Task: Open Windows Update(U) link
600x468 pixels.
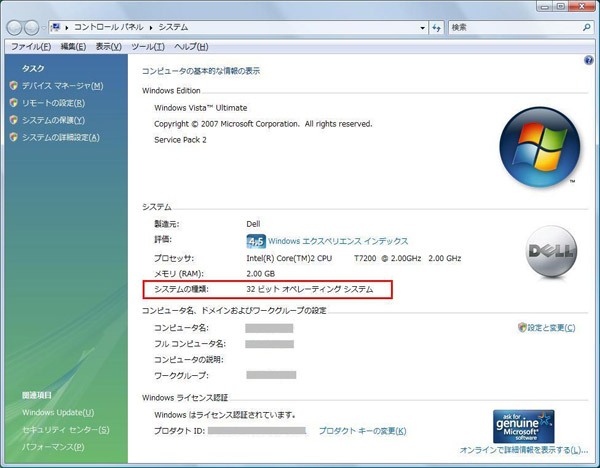Action: pos(58,413)
